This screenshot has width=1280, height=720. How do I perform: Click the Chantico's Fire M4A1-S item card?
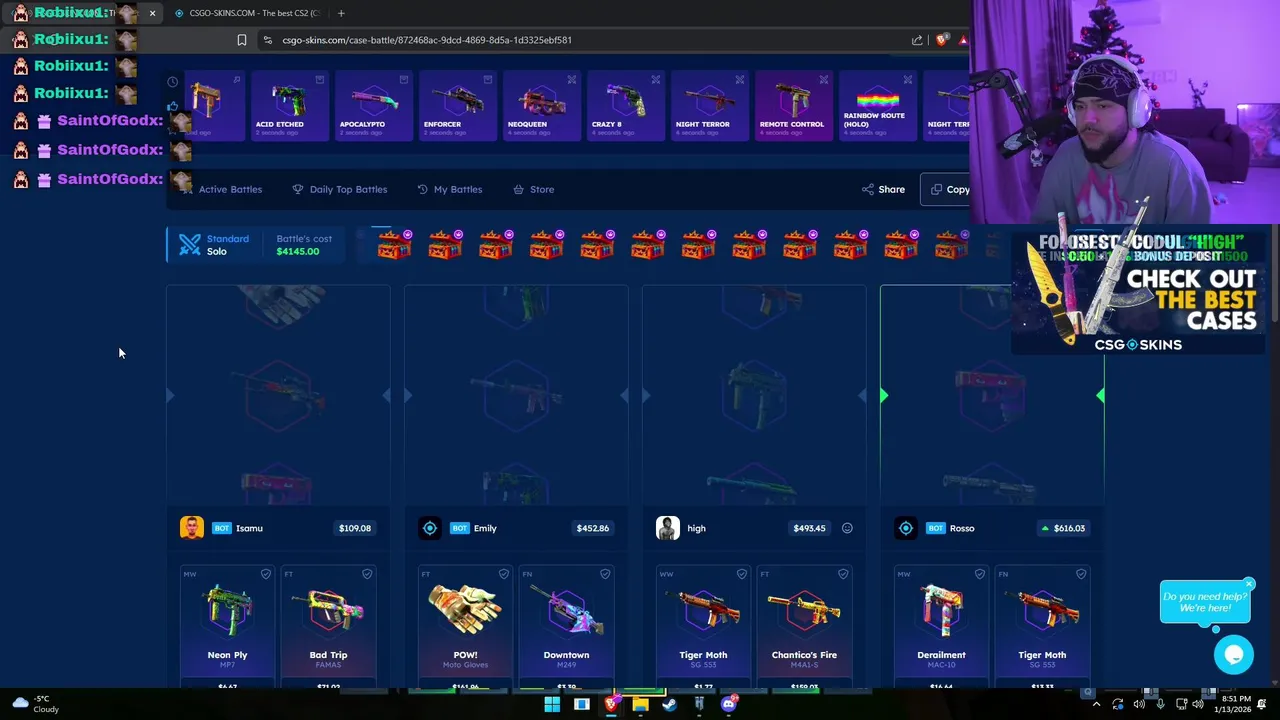(804, 627)
